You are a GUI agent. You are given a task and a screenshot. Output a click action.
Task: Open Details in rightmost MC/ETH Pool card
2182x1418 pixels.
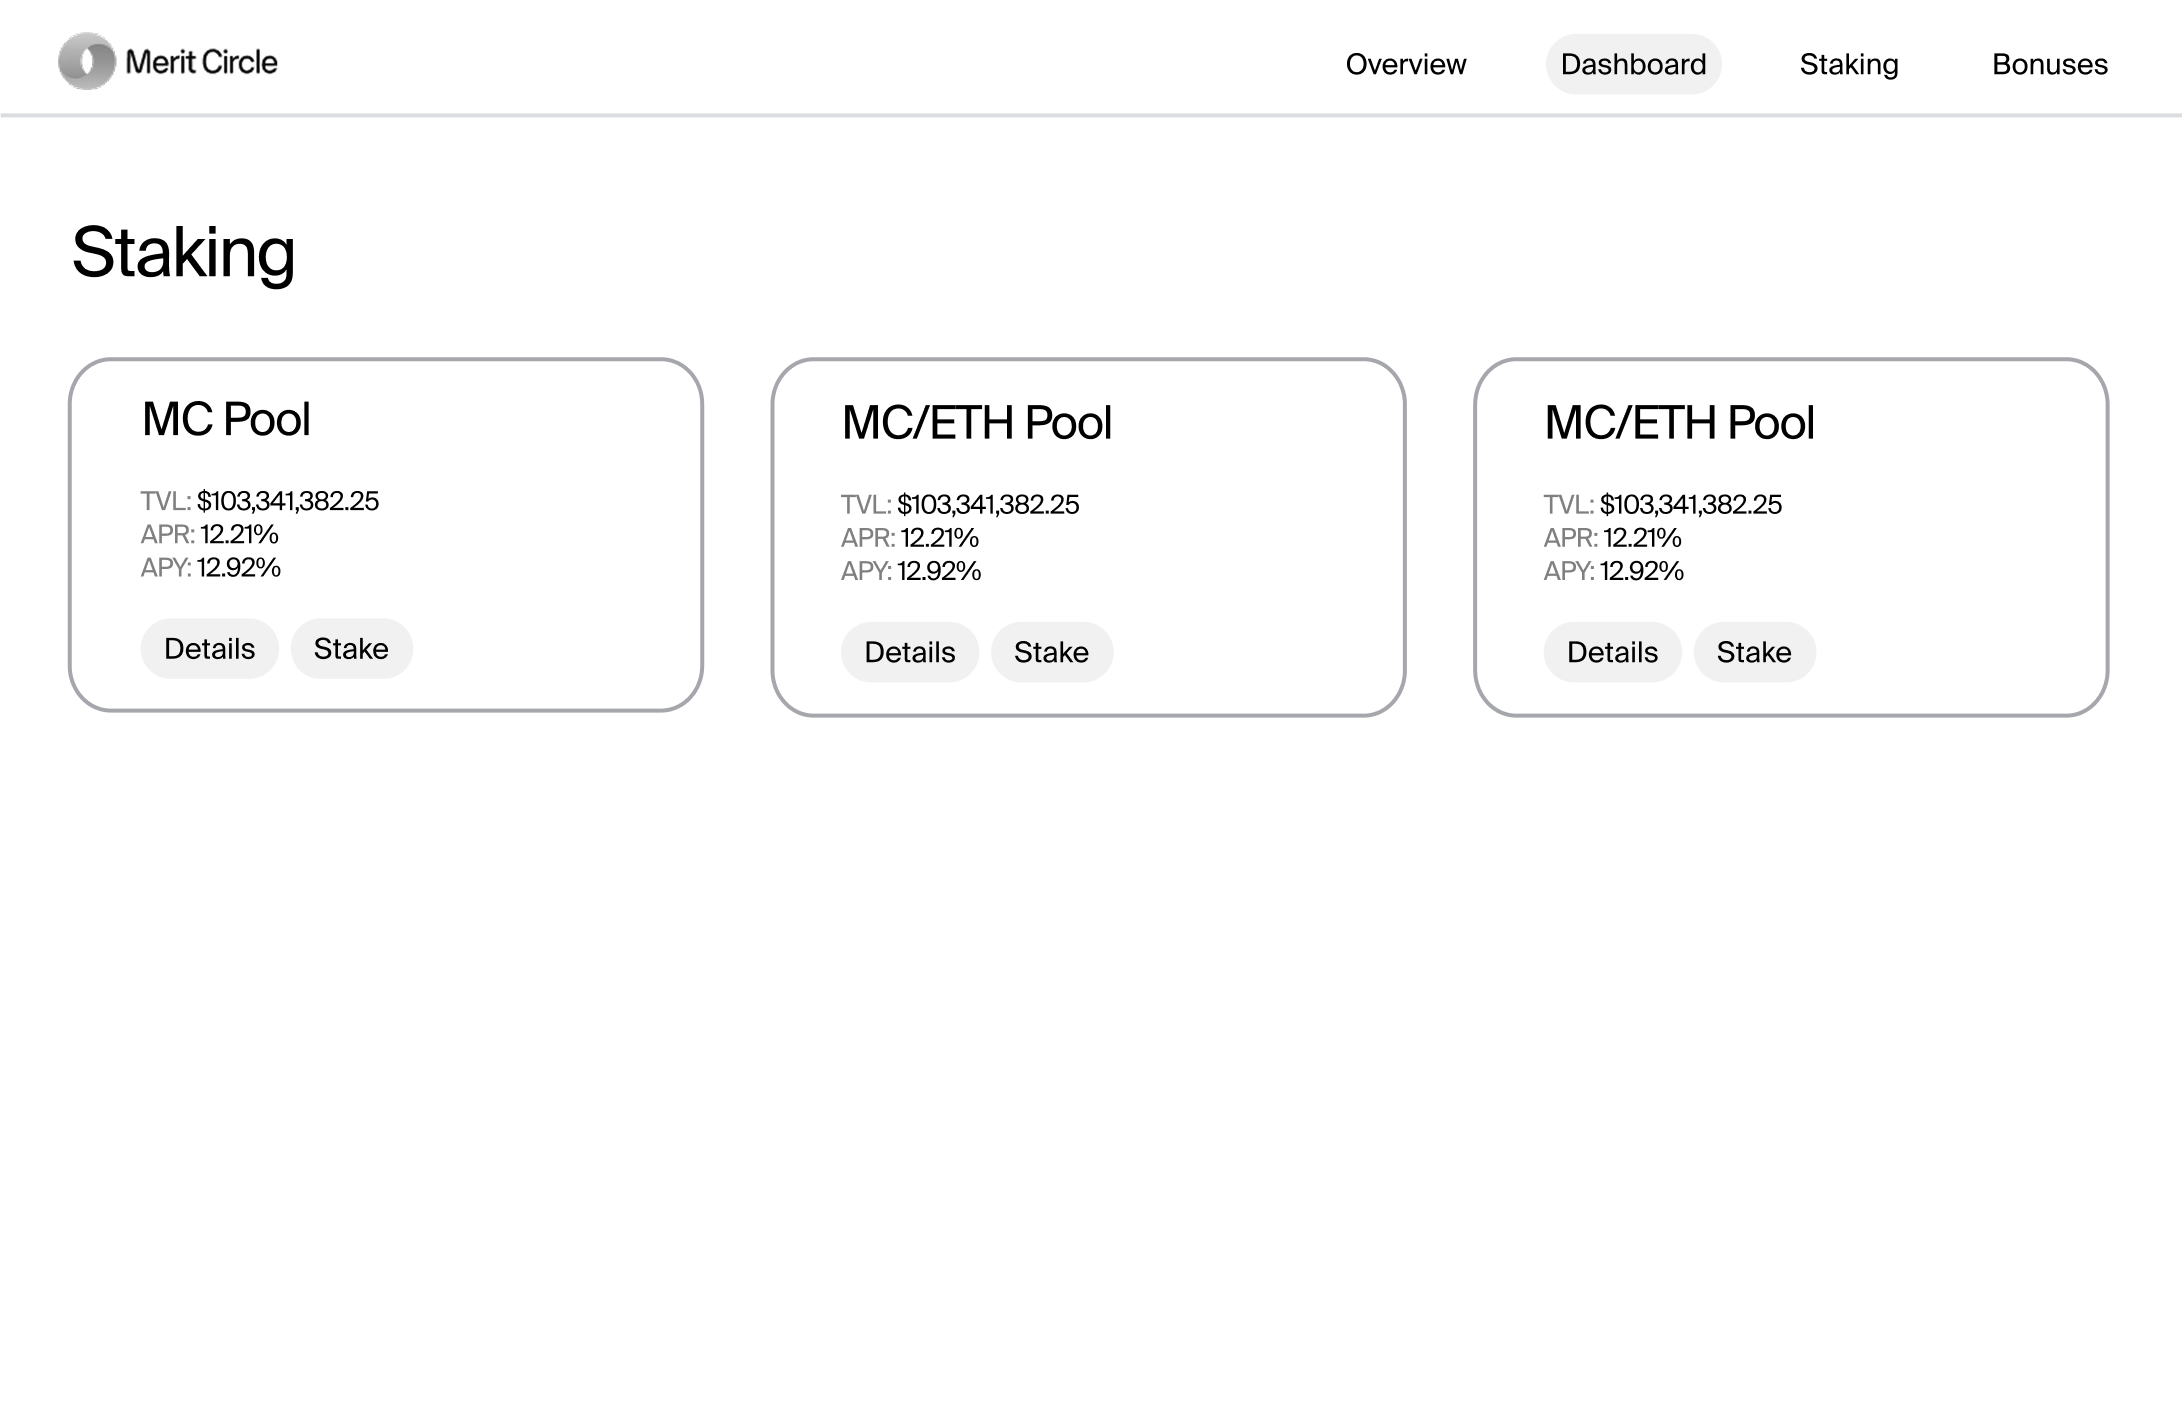pyautogui.click(x=1612, y=652)
